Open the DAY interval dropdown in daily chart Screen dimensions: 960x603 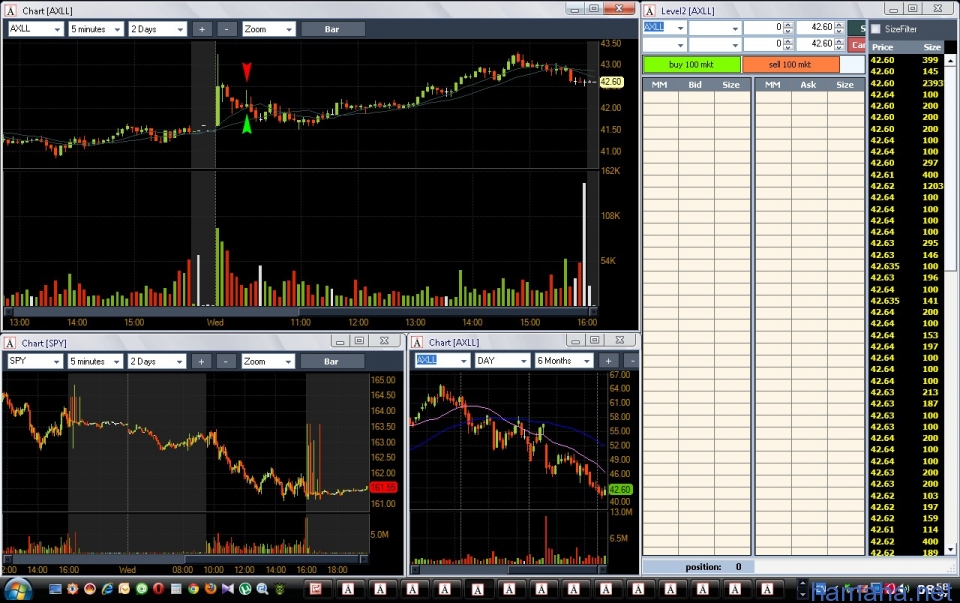point(523,361)
